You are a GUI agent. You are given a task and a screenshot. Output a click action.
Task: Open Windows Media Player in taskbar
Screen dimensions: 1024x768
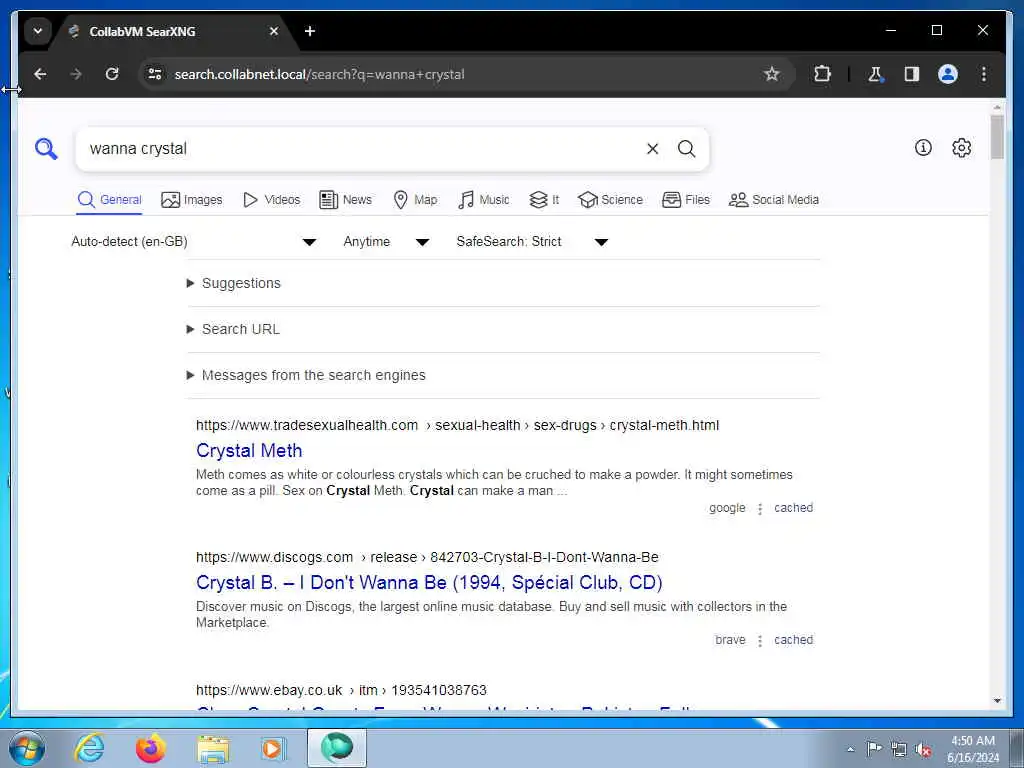[272, 748]
